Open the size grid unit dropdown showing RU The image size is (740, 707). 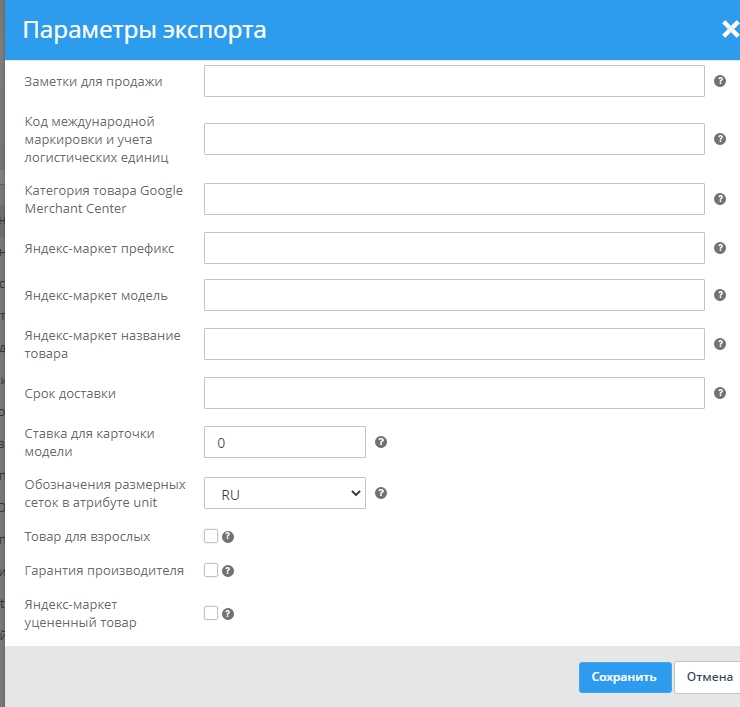click(x=285, y=493)
